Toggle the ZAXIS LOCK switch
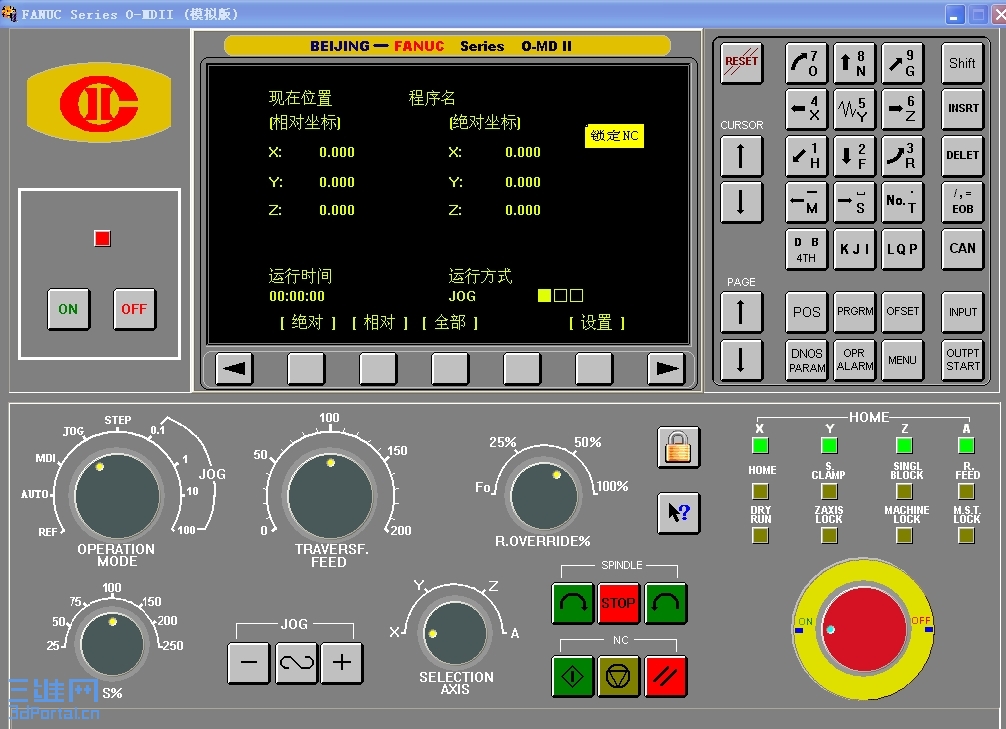The image size is (1006, 729). [830, 535]
